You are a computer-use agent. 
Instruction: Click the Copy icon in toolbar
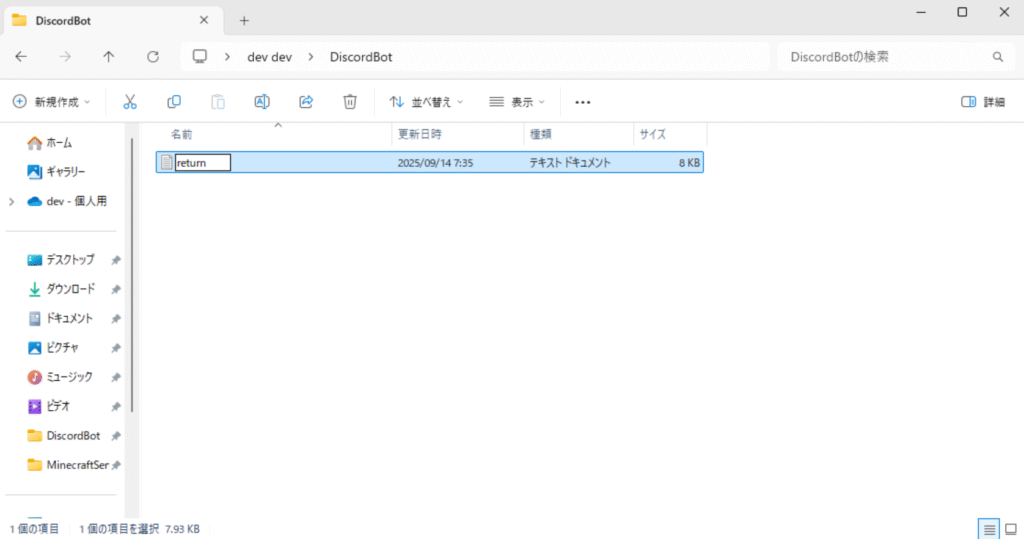[174, 102]
